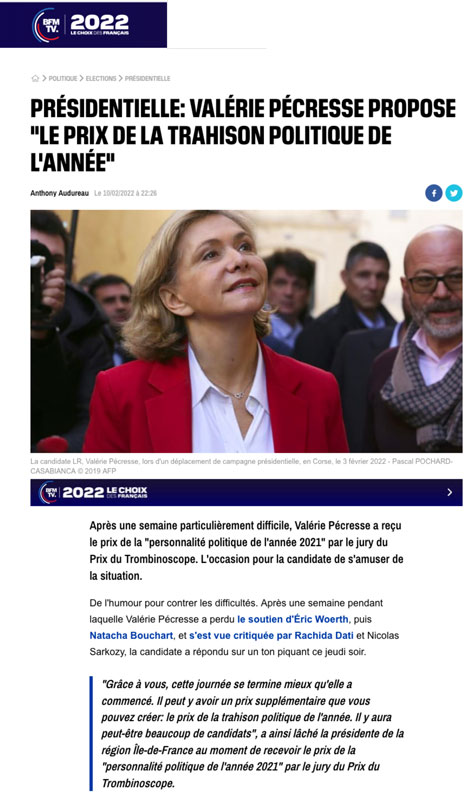
Task: Open the Elections breadcrumb
Action: pos(101,79)
